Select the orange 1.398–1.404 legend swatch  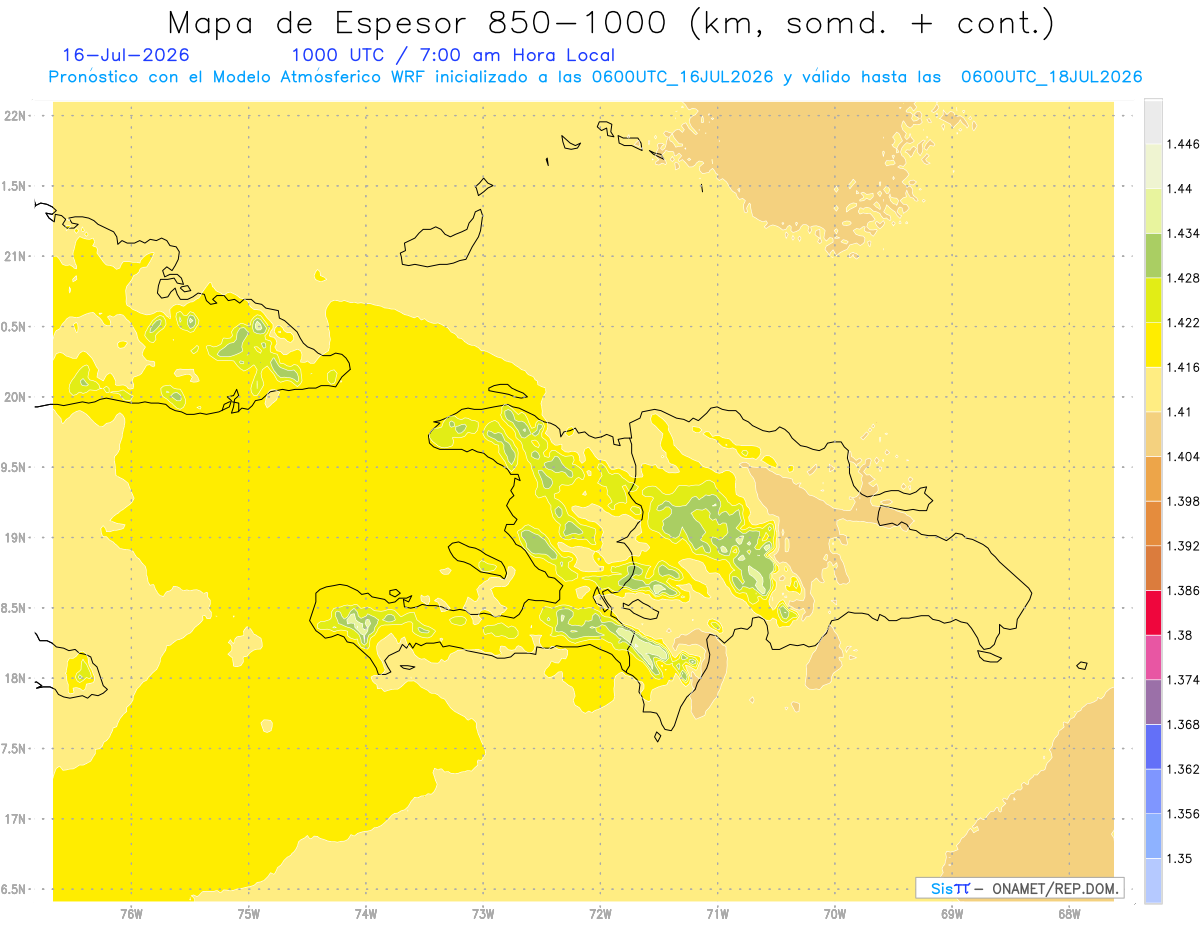click(x=1153, y=479)
